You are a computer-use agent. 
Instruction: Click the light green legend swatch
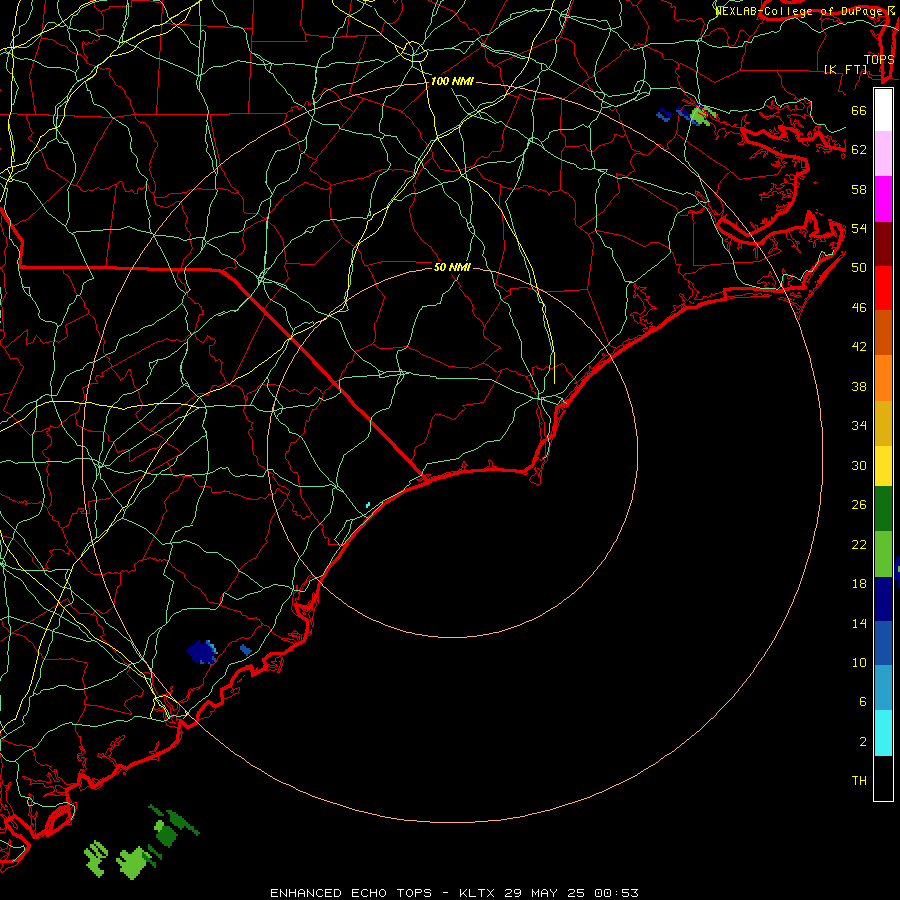click(883, 554)
